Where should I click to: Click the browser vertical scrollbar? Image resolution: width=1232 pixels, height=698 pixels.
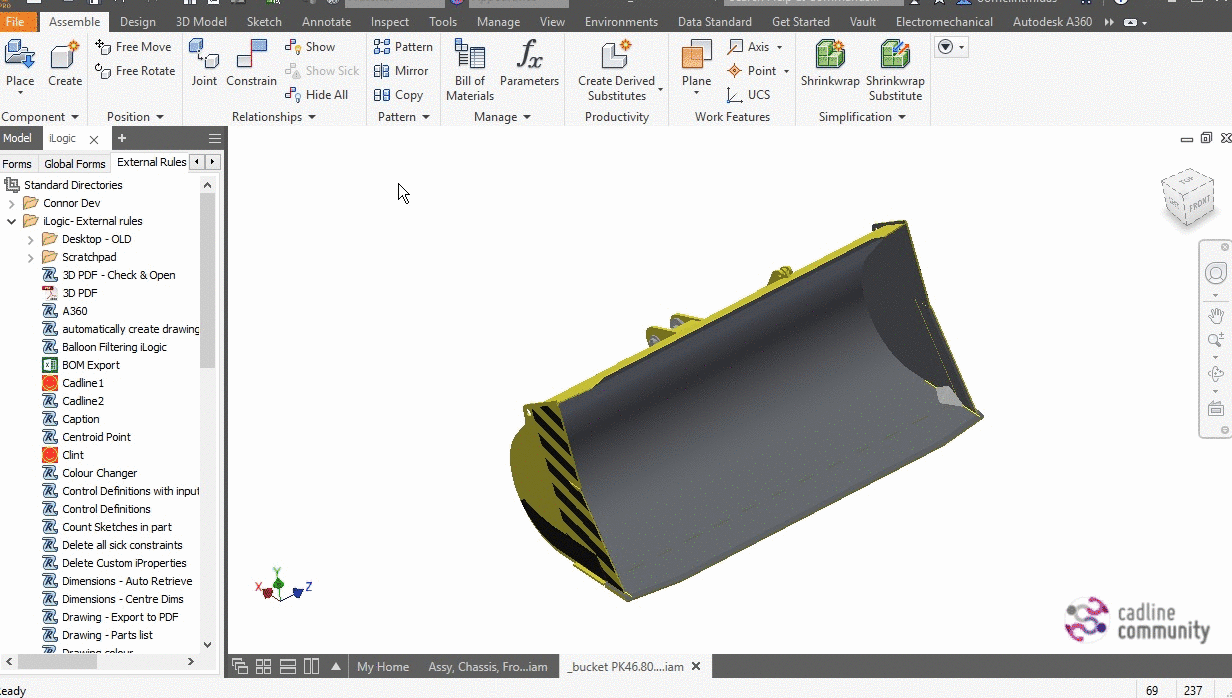(208, 280)
